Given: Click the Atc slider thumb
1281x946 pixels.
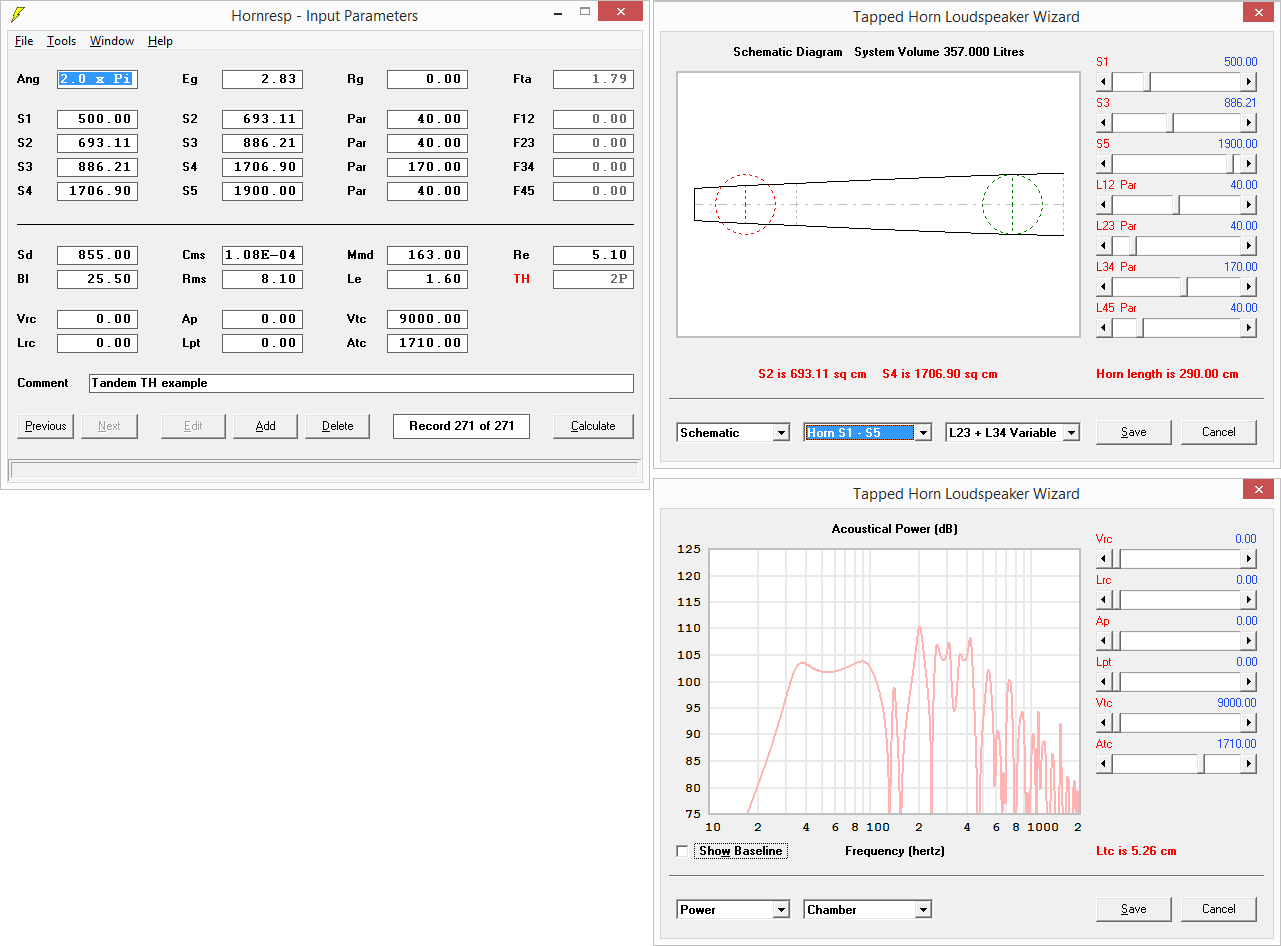Looking at the screenshot, I should 1201,764.
